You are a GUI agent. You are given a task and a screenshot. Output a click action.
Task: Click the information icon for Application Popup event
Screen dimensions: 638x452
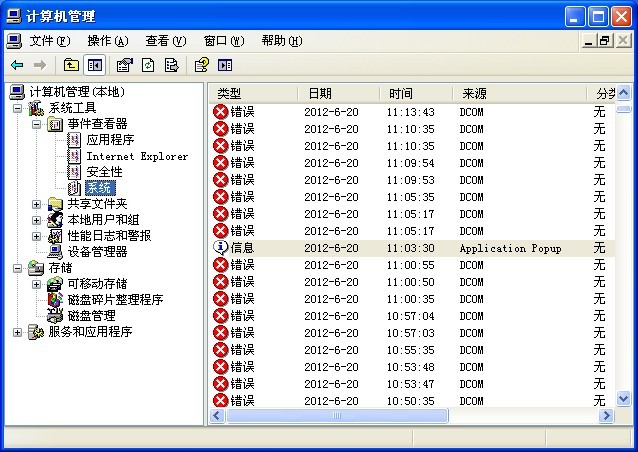[x=221, y=247]
